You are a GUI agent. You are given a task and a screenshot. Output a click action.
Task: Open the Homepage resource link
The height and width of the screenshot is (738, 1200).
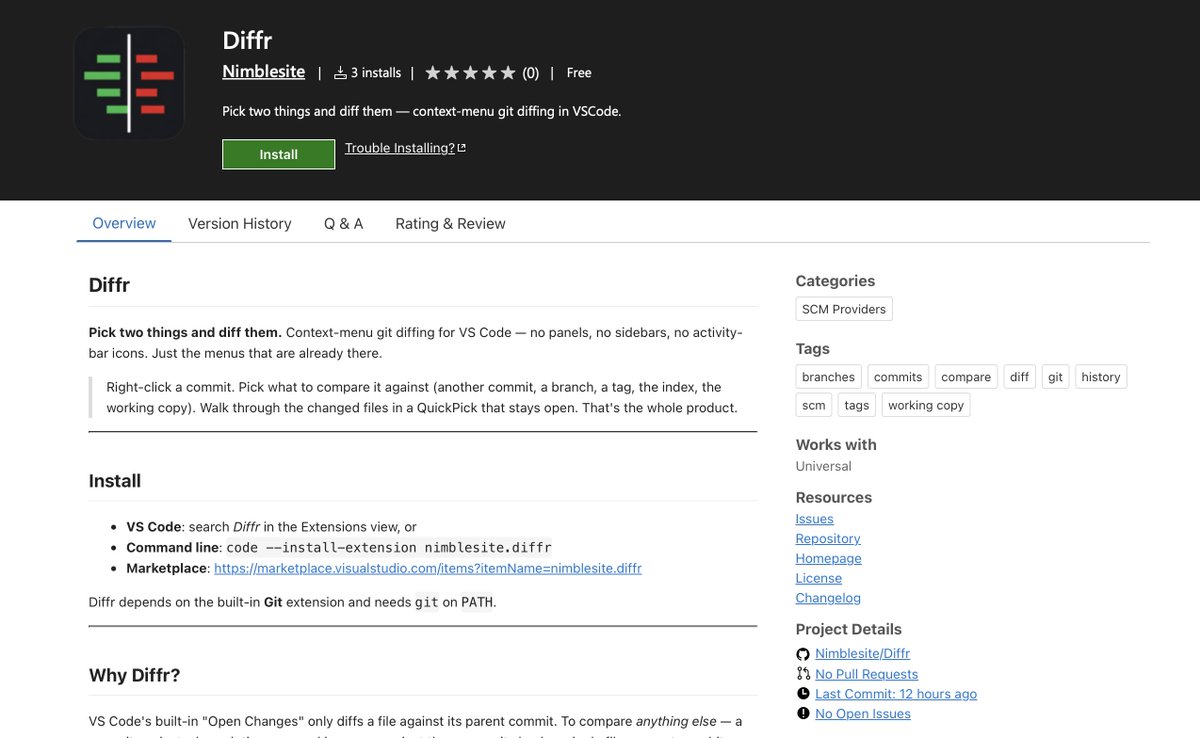(828, 559)
